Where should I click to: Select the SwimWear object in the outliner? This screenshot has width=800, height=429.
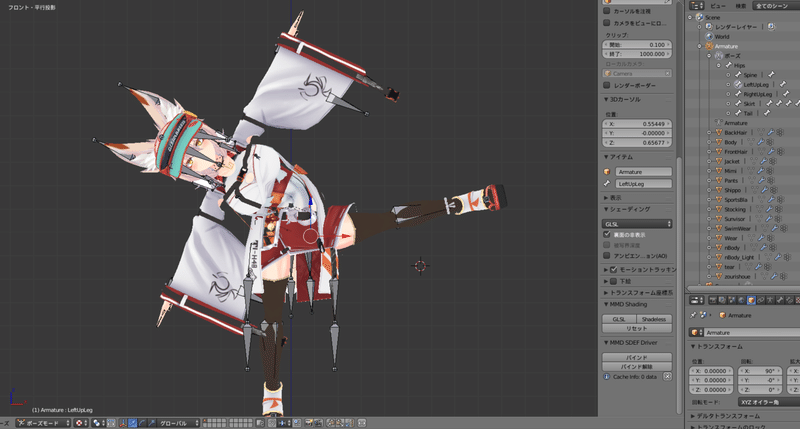pyautogui.click(x=737, y=229)
